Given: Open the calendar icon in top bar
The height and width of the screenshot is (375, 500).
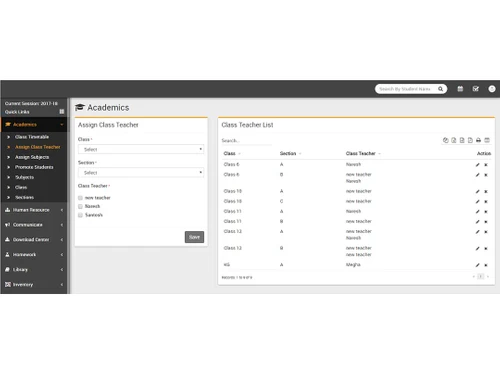Looking at the screenshot, I should tap(460, 89).
